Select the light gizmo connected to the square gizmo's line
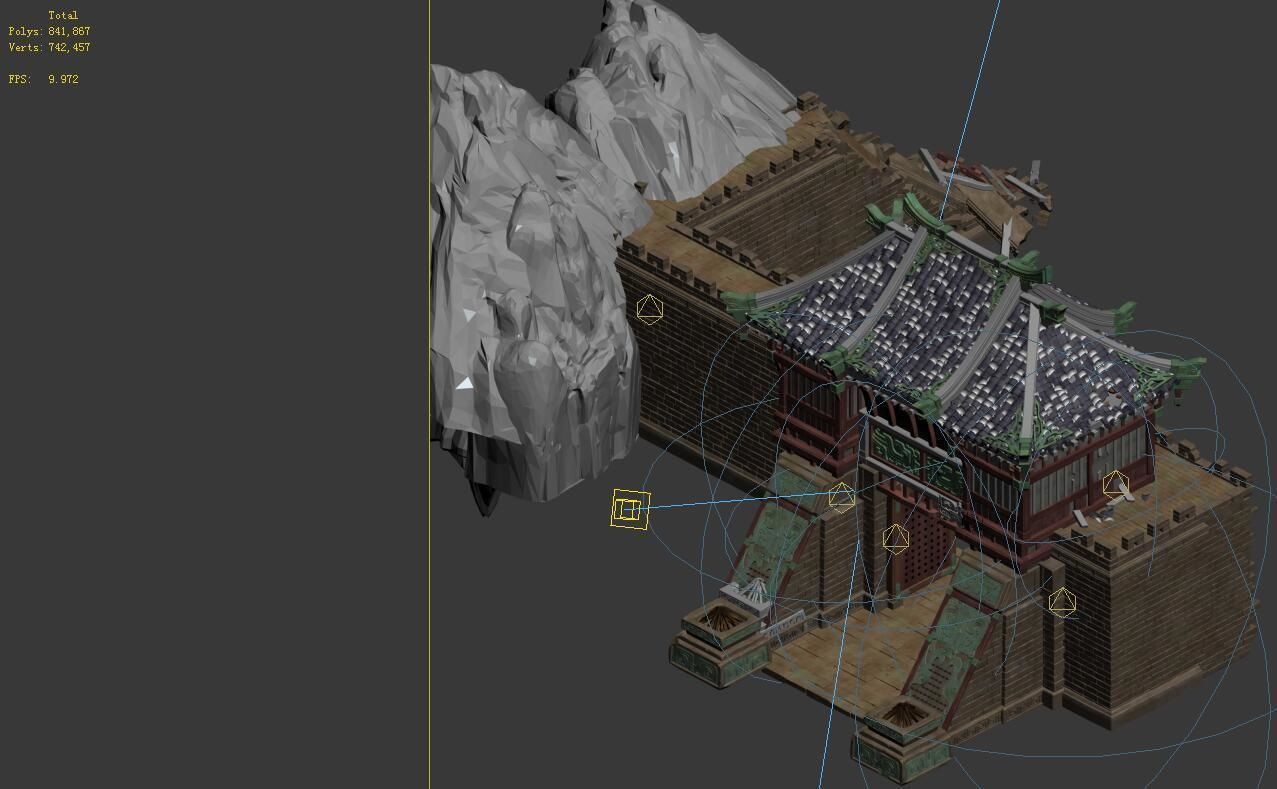 coord(841,497)
